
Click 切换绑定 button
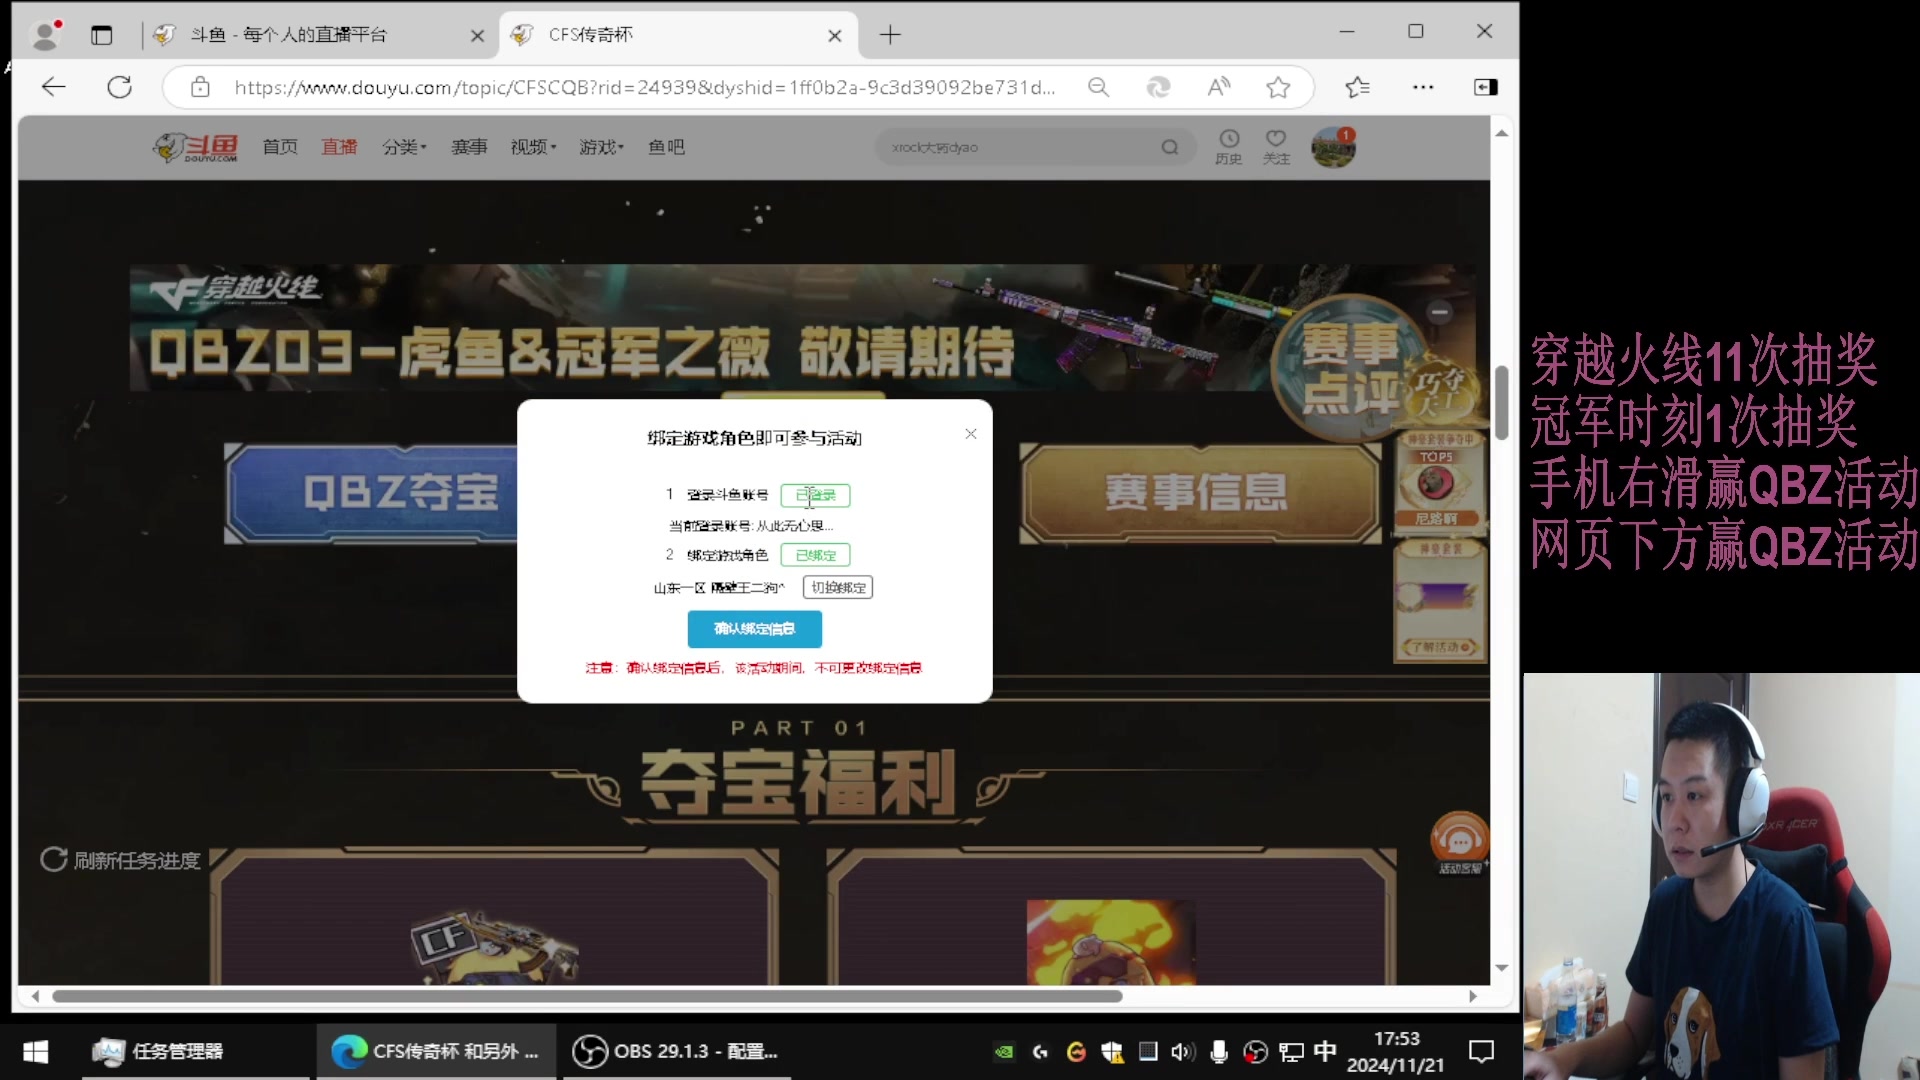click(x=838, y=587)
